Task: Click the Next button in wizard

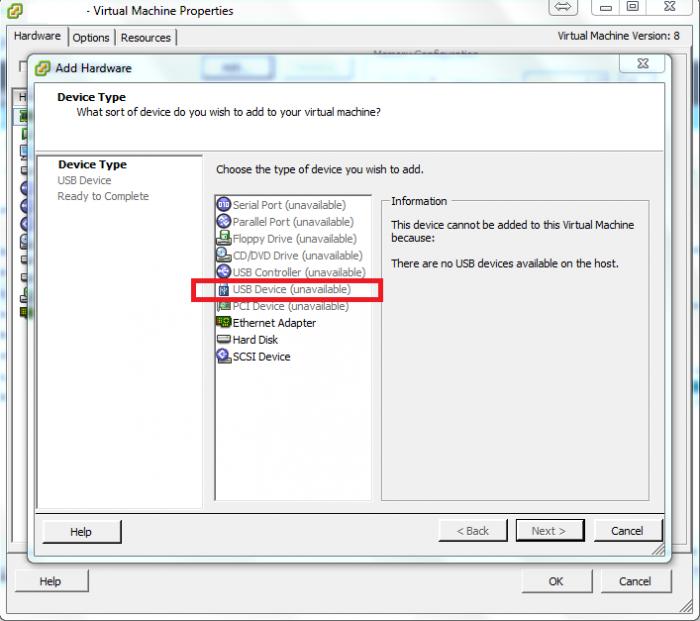Action: (x=550, y=530)
